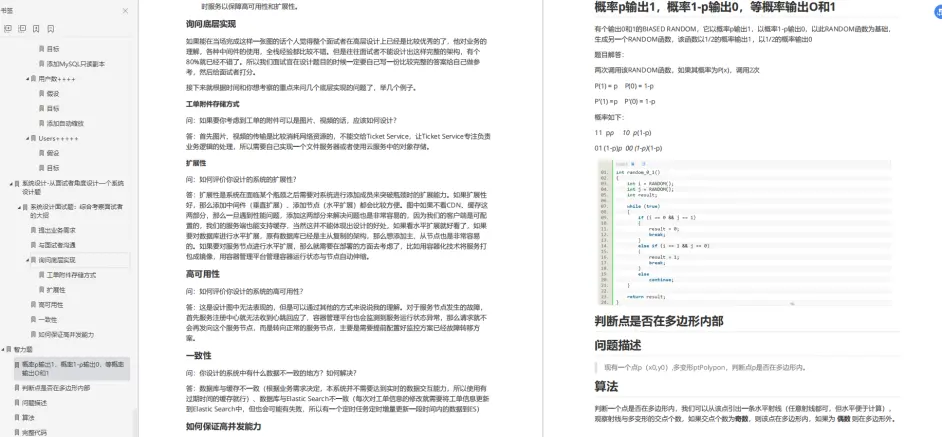
Task: Collapse the Users+++++ bookmark node
Action: click(27, 138)
